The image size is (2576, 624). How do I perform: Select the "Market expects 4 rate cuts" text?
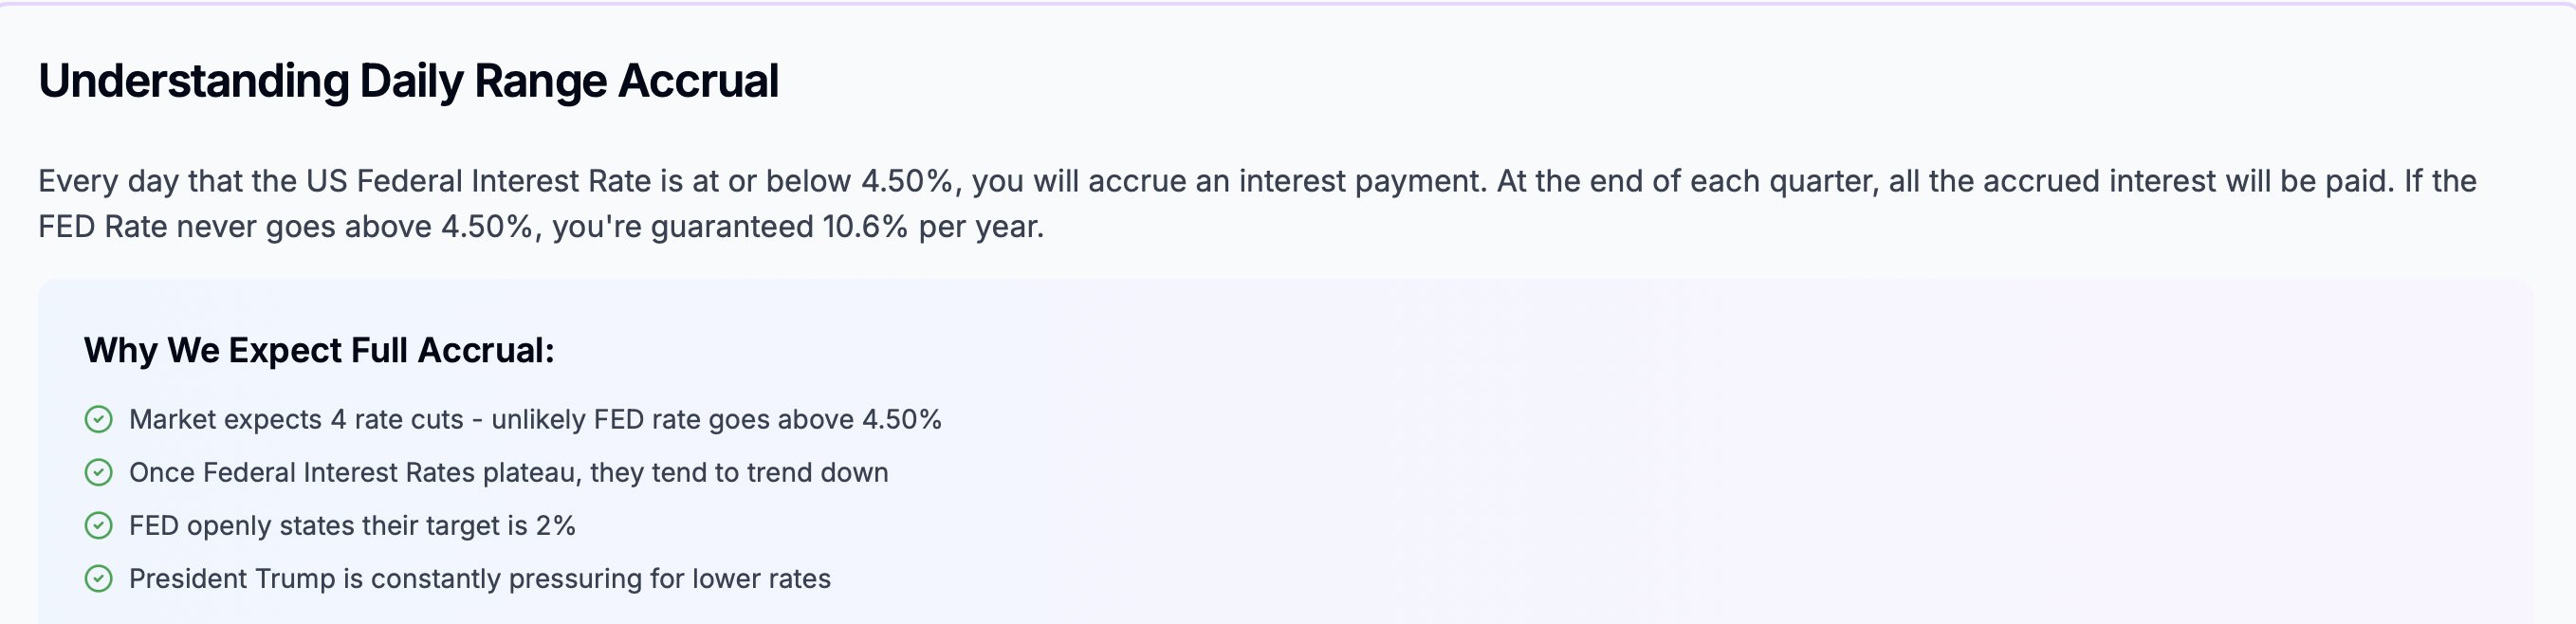(x=296, y=419)
